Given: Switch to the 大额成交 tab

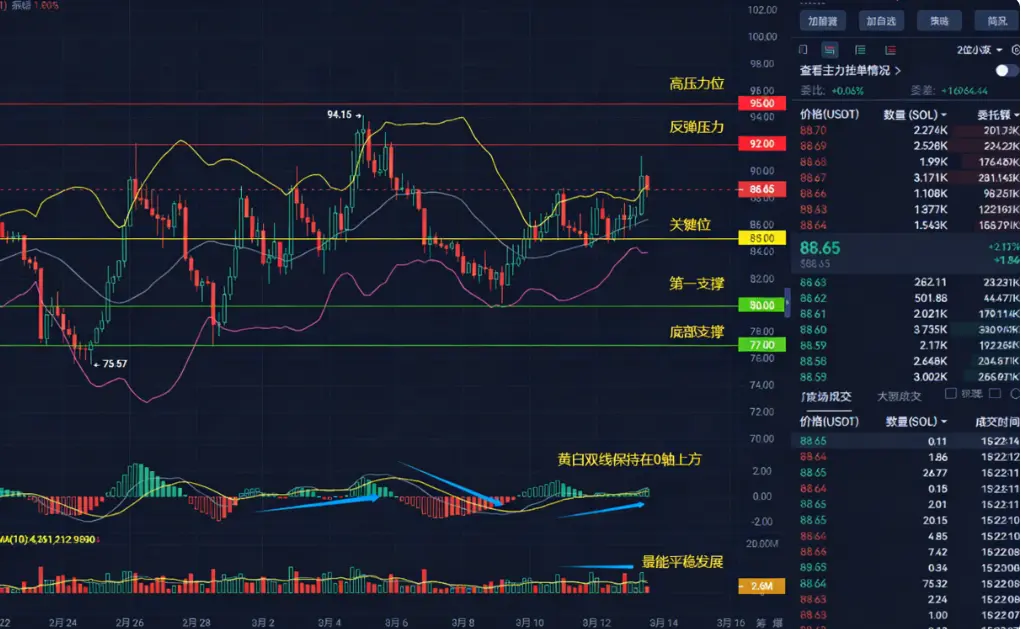Looking at the screenshot, I should pos(899,396).
